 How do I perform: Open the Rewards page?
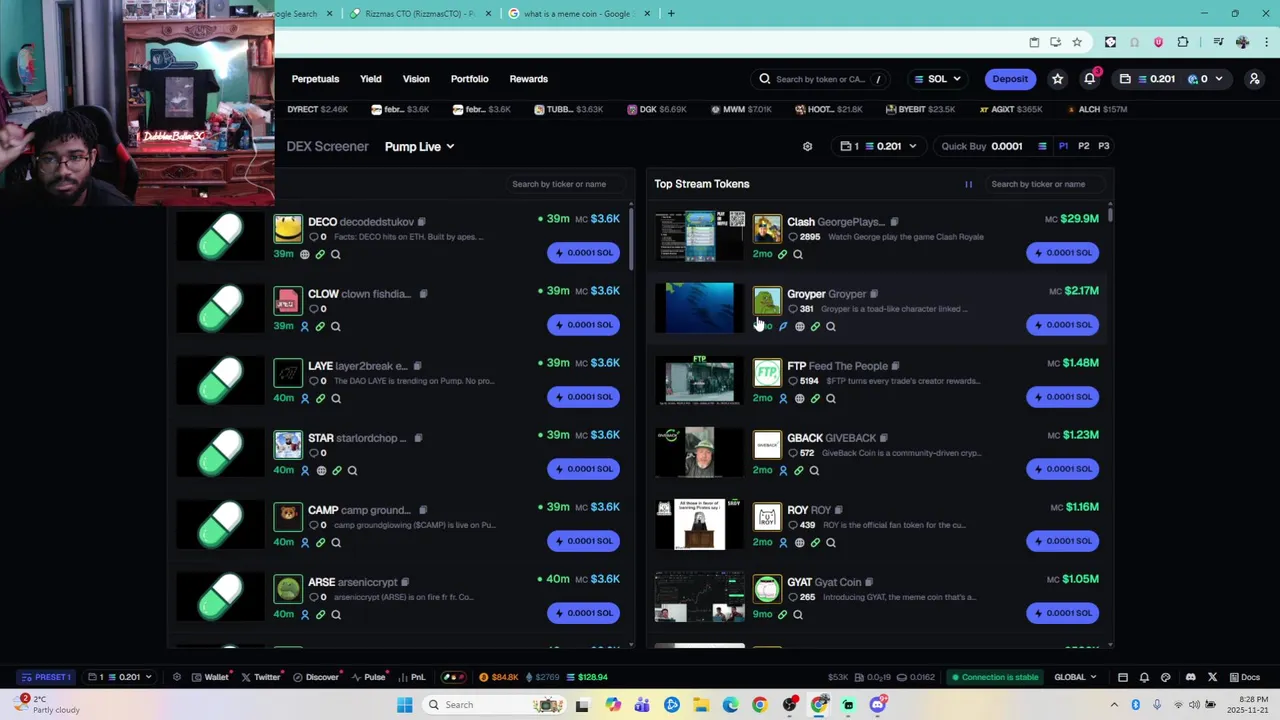click(529, 79)
